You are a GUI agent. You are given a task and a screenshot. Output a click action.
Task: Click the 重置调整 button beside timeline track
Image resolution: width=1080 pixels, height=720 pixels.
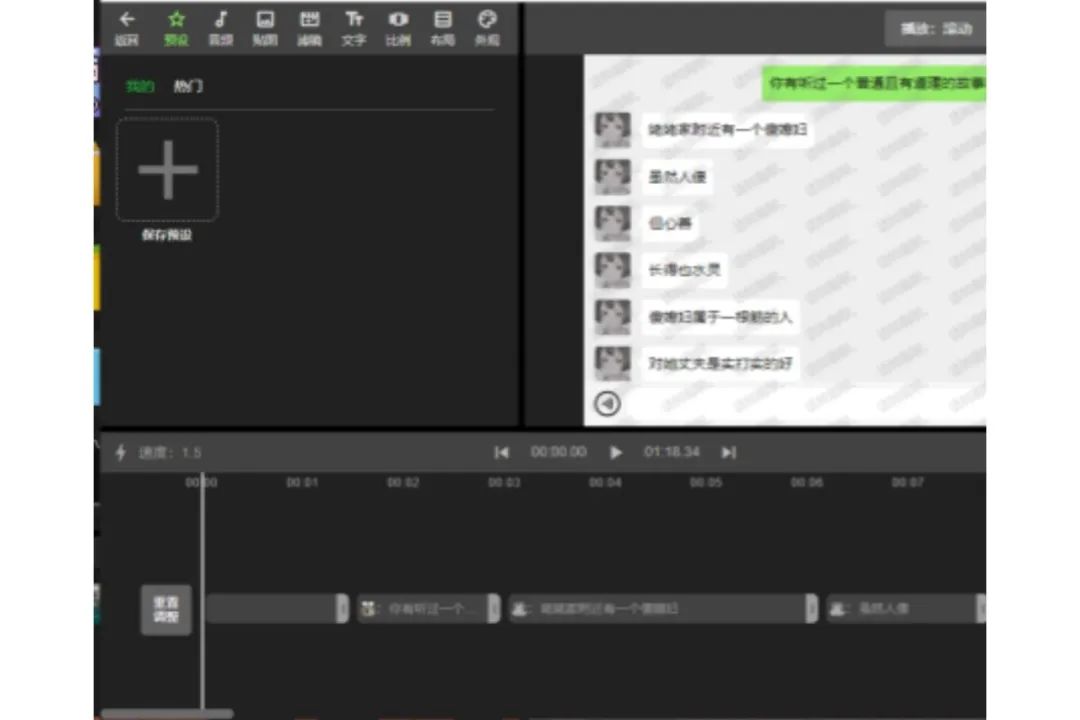coord(166,610)
